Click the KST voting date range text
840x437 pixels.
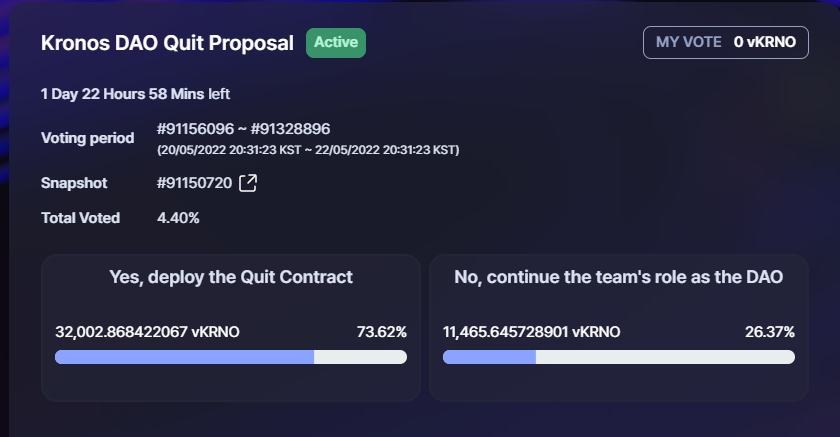(x=308, y=150)
